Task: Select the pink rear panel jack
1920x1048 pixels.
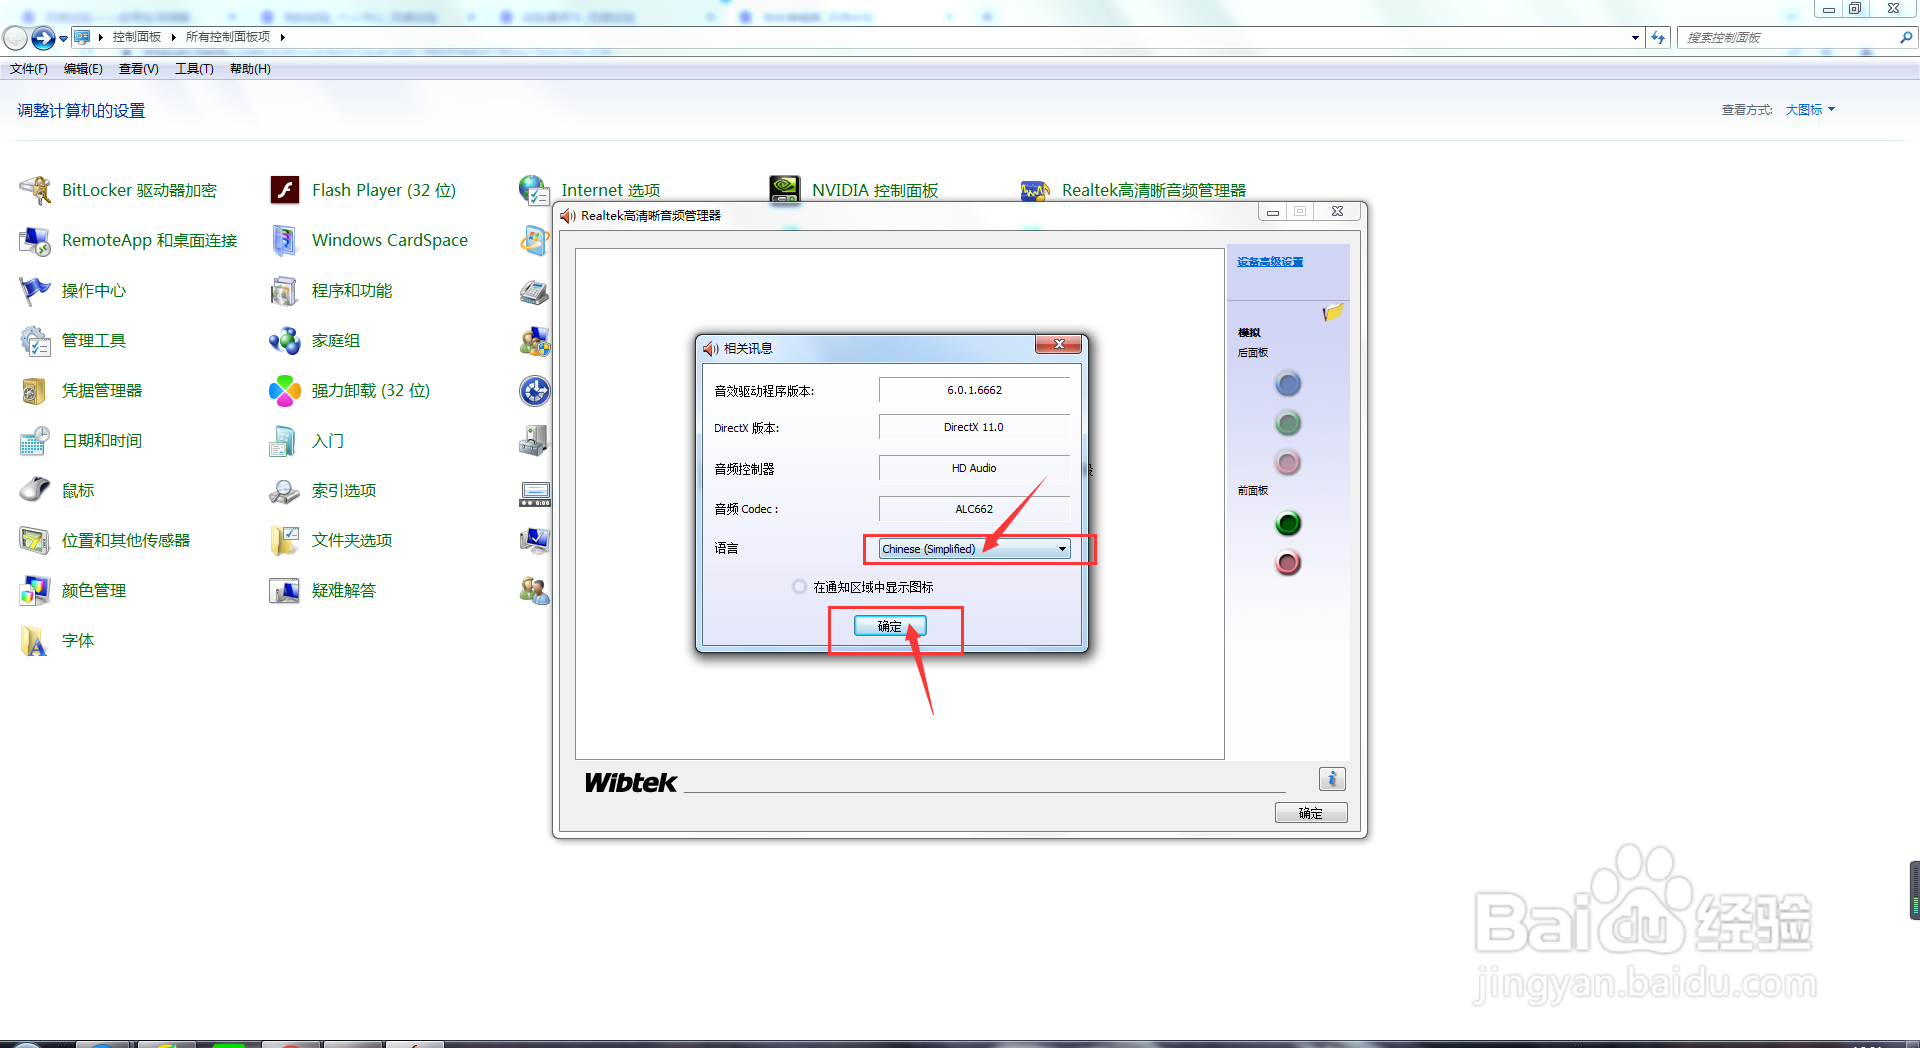Action: [1288, 462]
